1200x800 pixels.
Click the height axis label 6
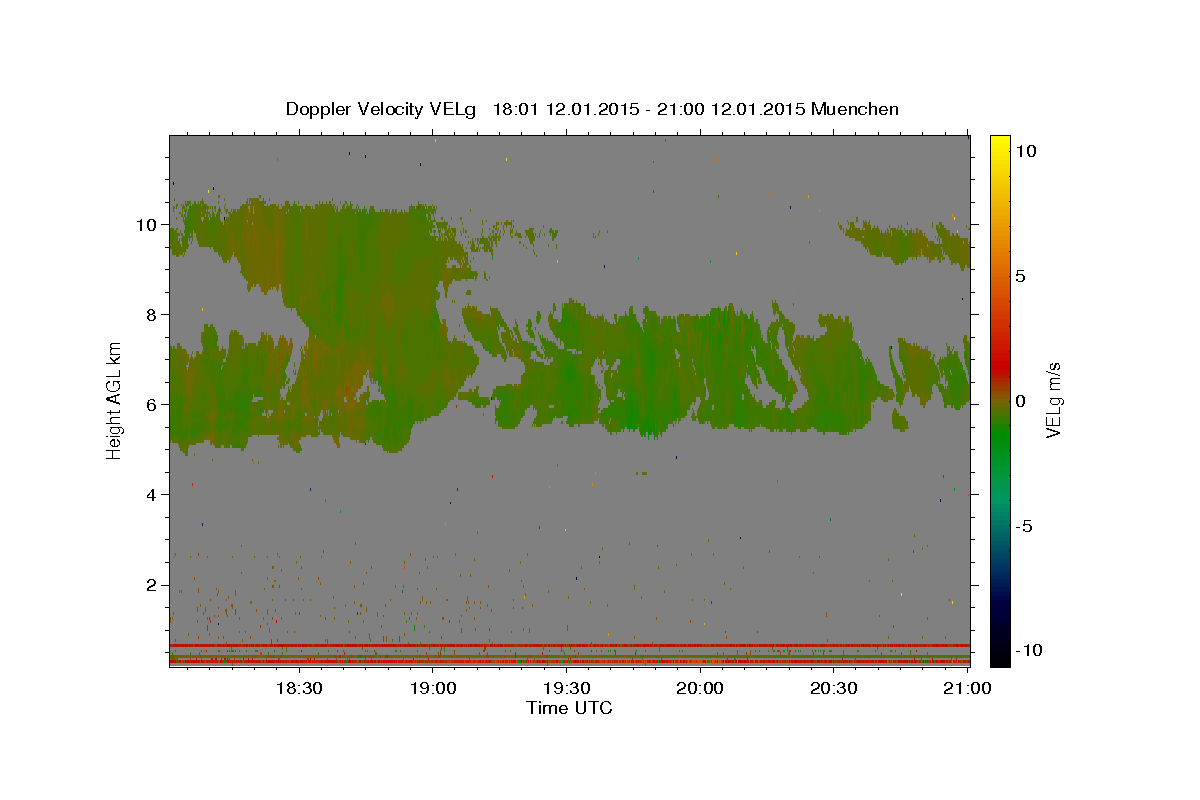[152, 405]
